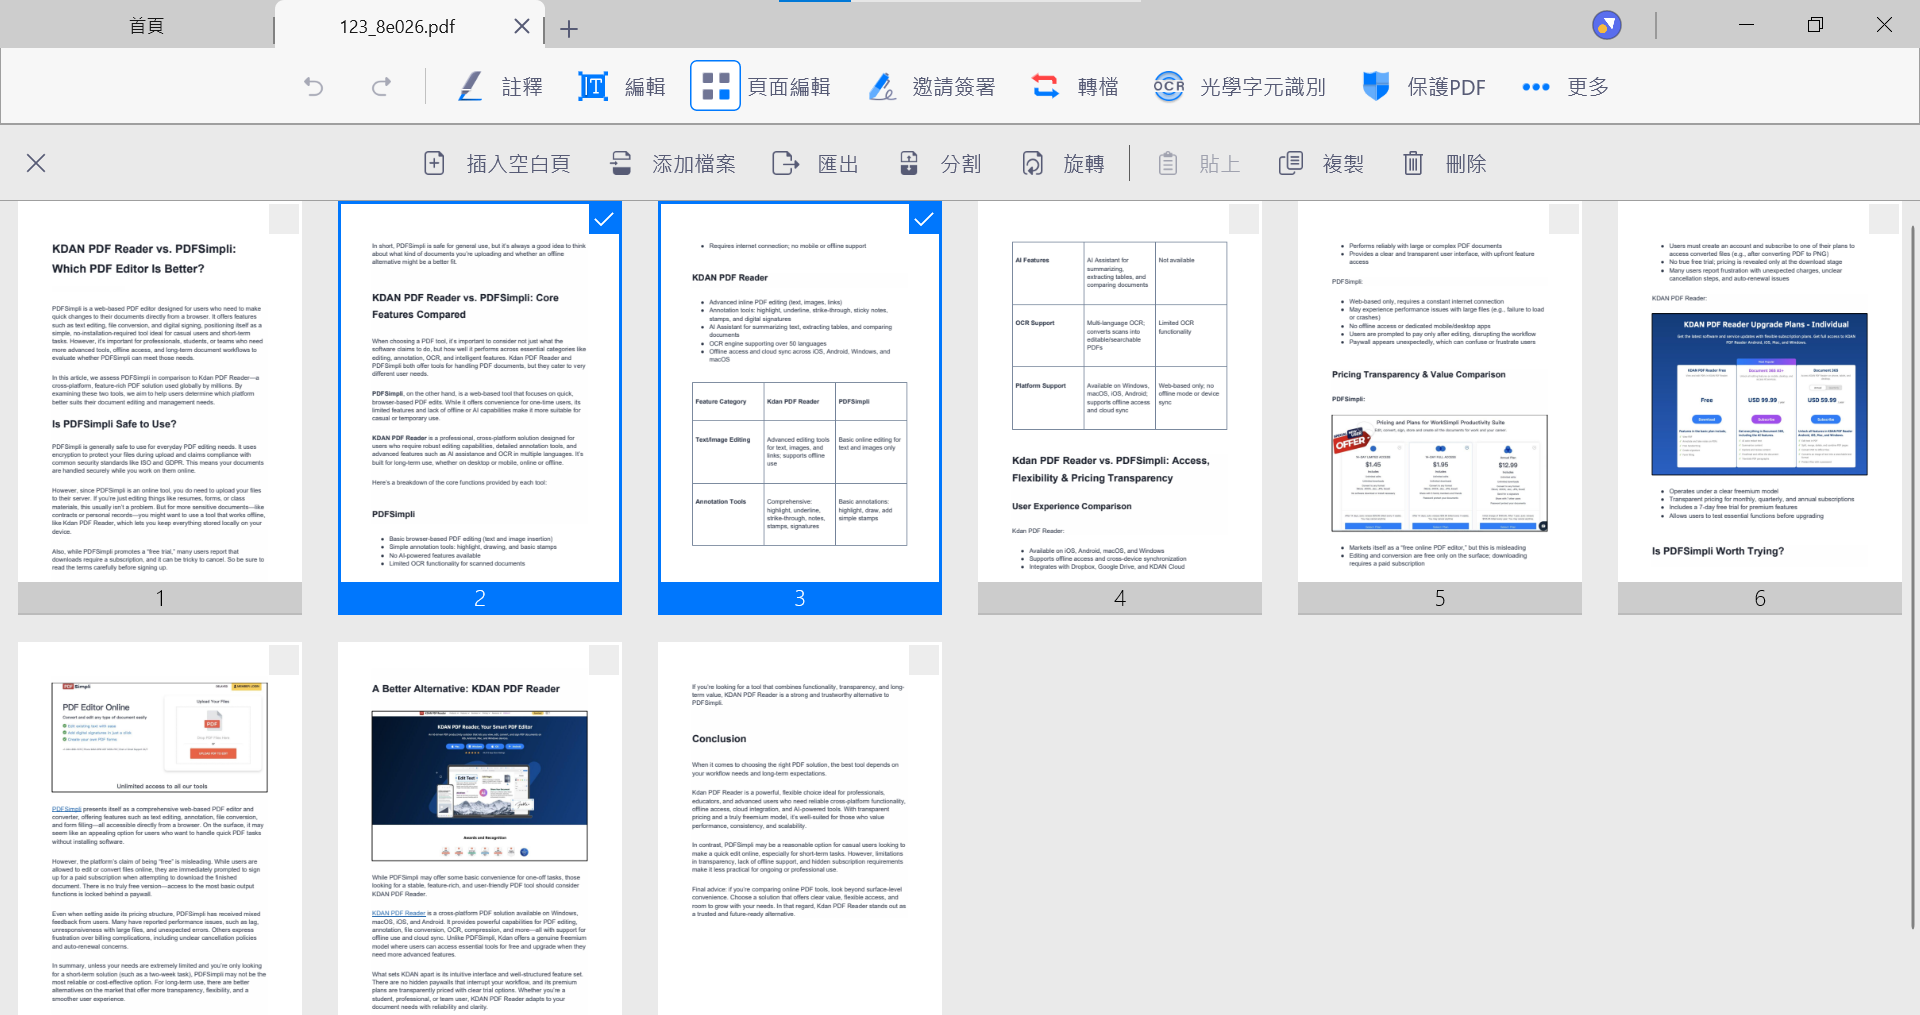Expand the 更多 more options menu

[1565, 87]
